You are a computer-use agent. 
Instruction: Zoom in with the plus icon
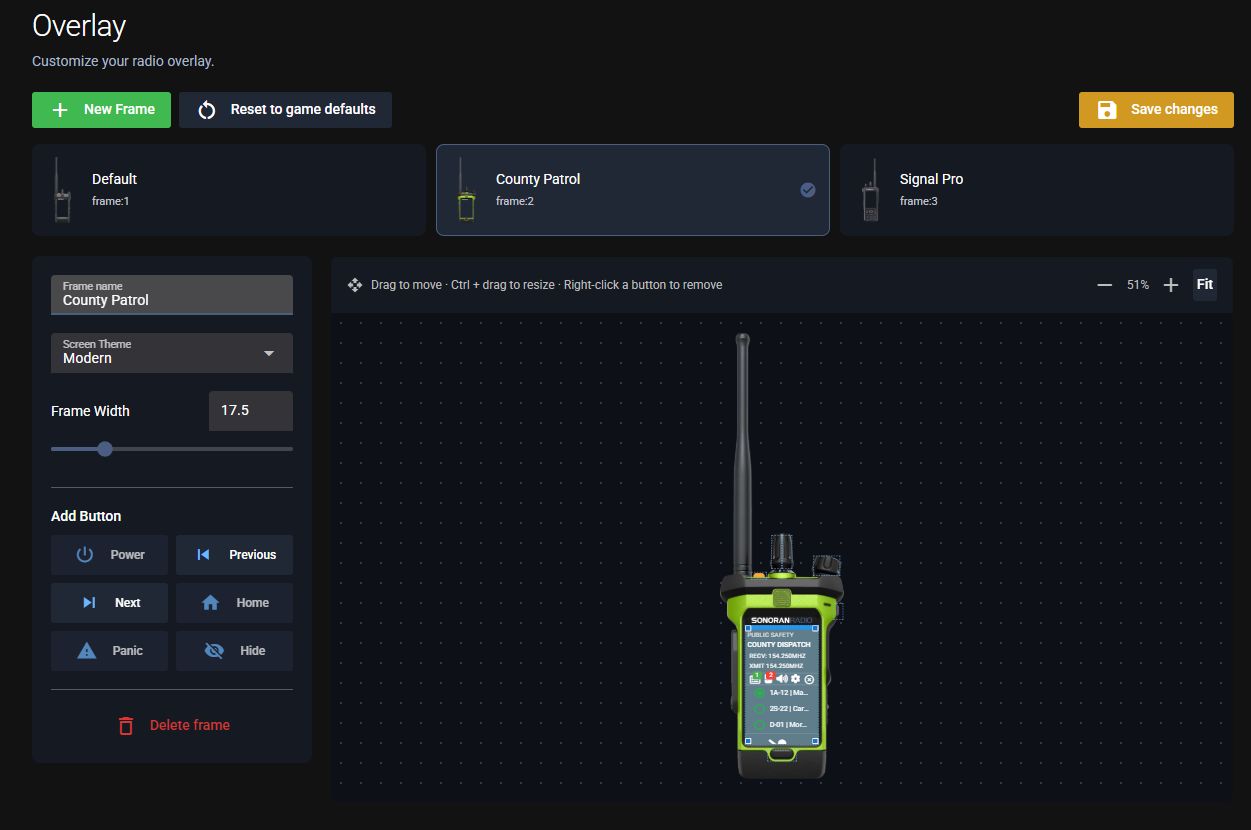pyautogui.click(x=1171, y=285)
